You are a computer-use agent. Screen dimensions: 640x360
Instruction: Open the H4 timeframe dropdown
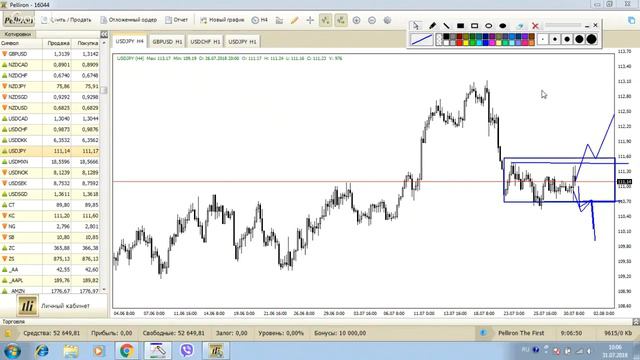(x=260, y=20)
